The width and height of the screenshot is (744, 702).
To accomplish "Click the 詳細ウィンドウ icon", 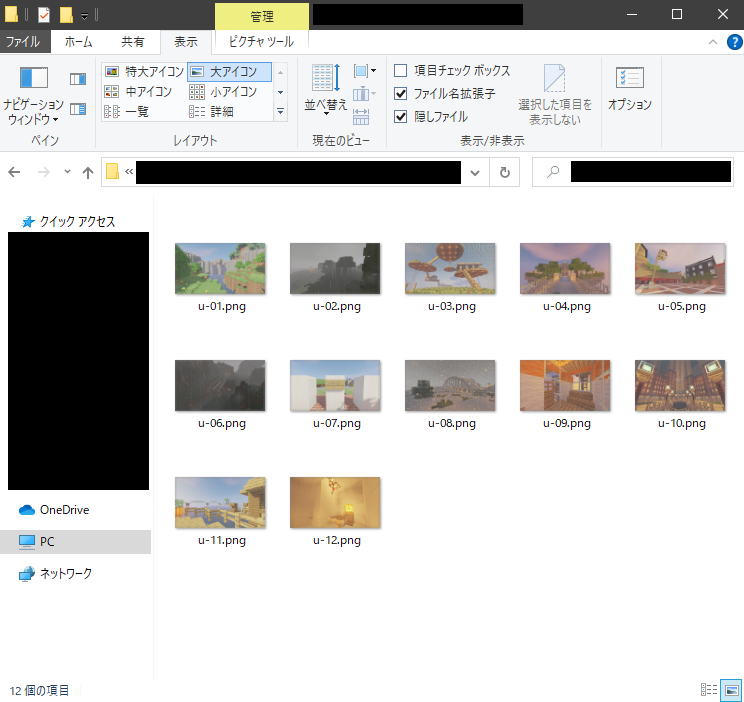I will [x=77, y=109].
